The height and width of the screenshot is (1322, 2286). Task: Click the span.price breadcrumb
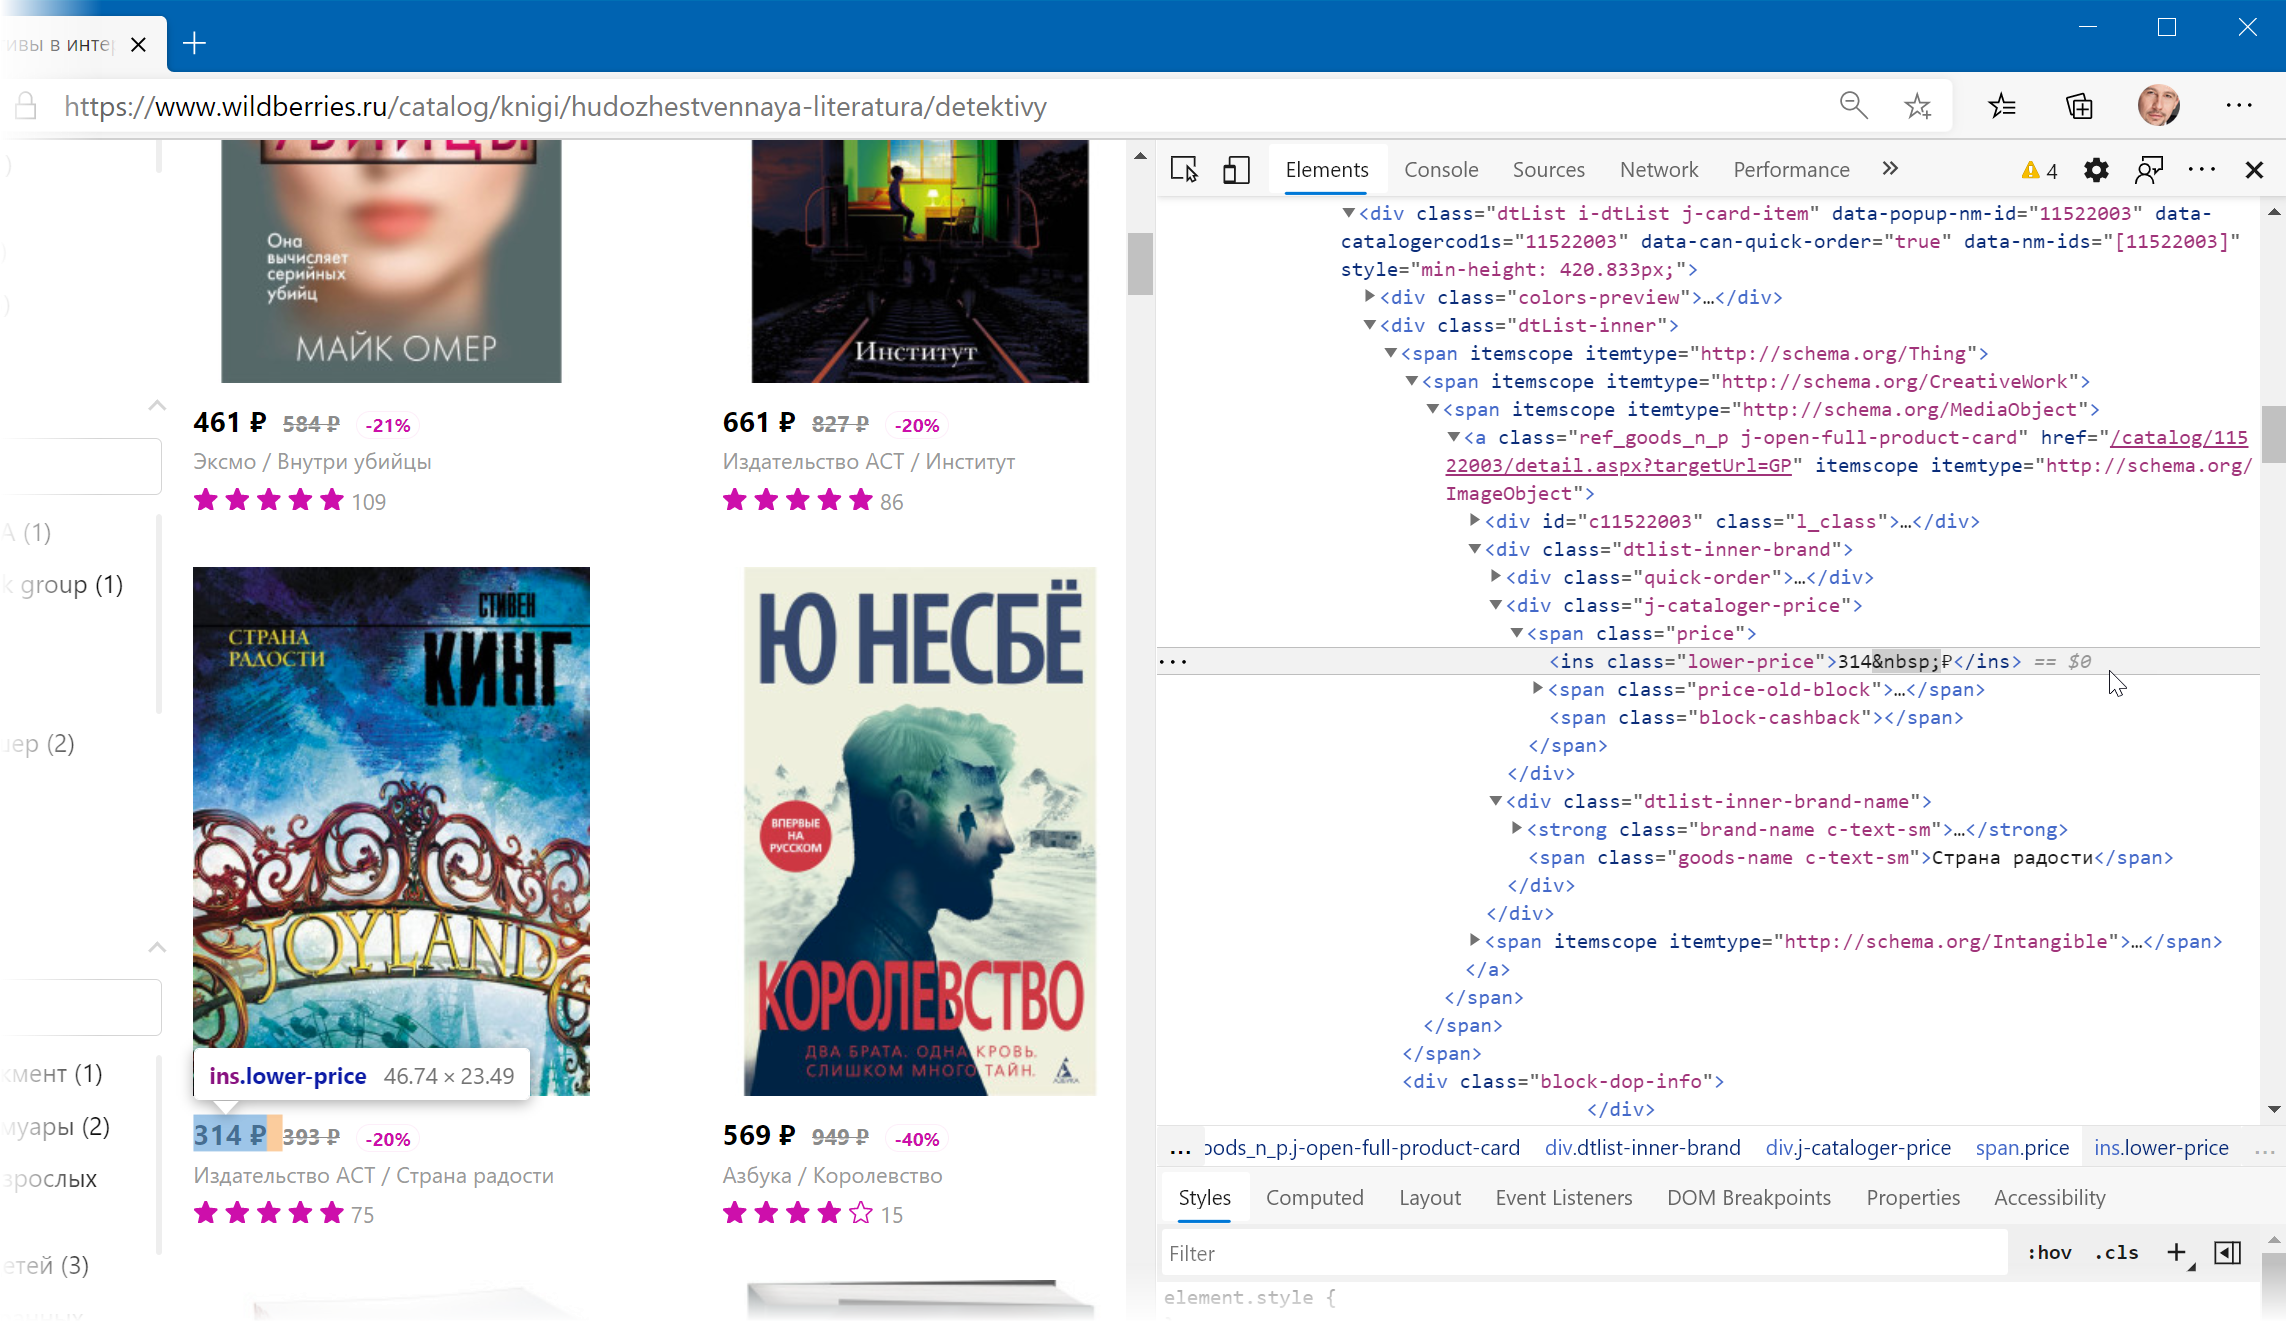pos(2022,1148)
